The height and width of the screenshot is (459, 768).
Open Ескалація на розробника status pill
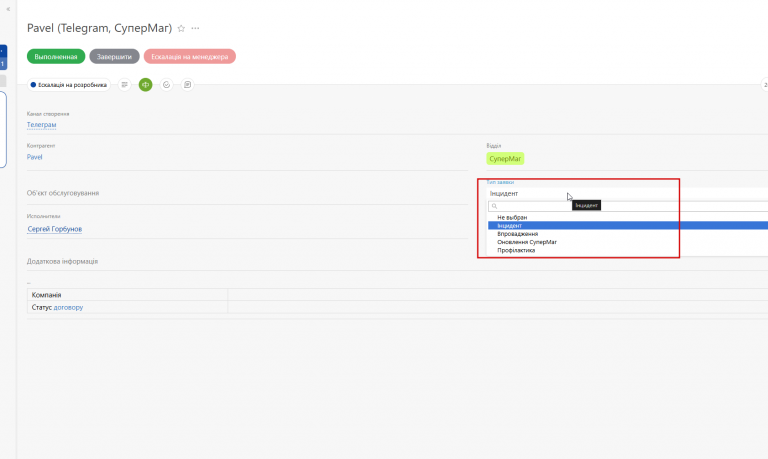point(69,85)
